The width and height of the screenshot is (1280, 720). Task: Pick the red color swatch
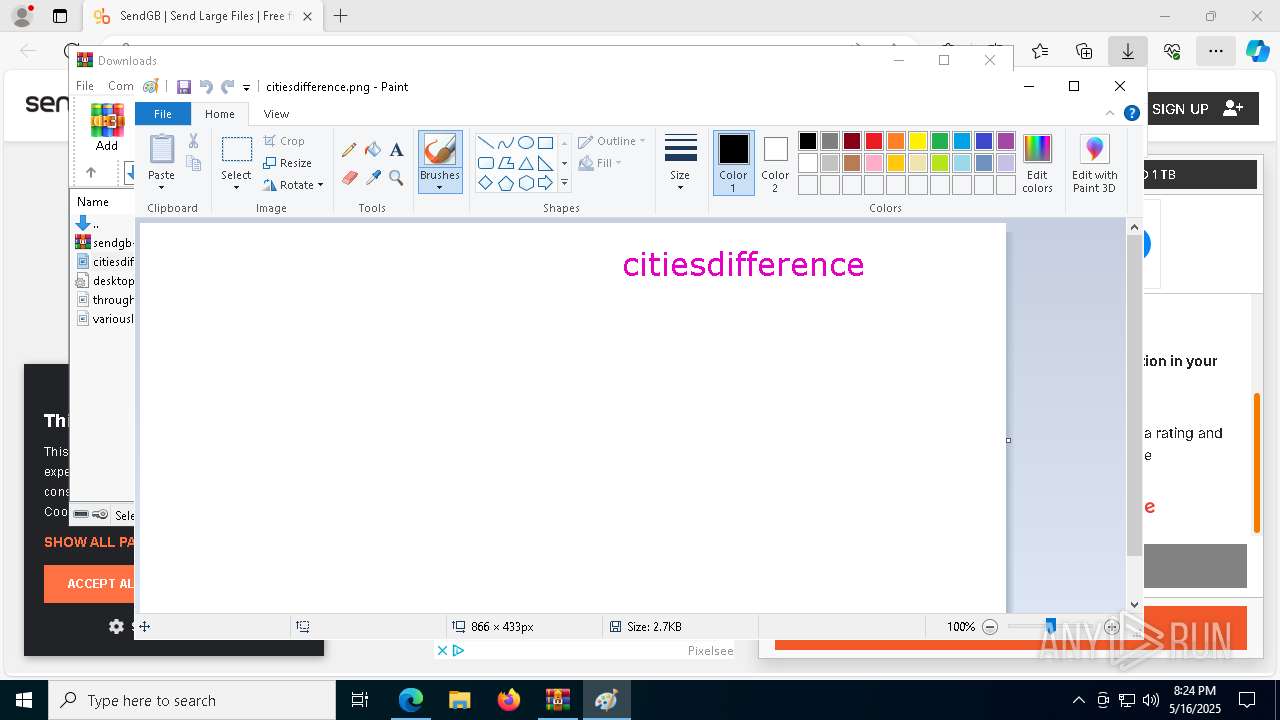pyautogui.click(x=874, y=141)
